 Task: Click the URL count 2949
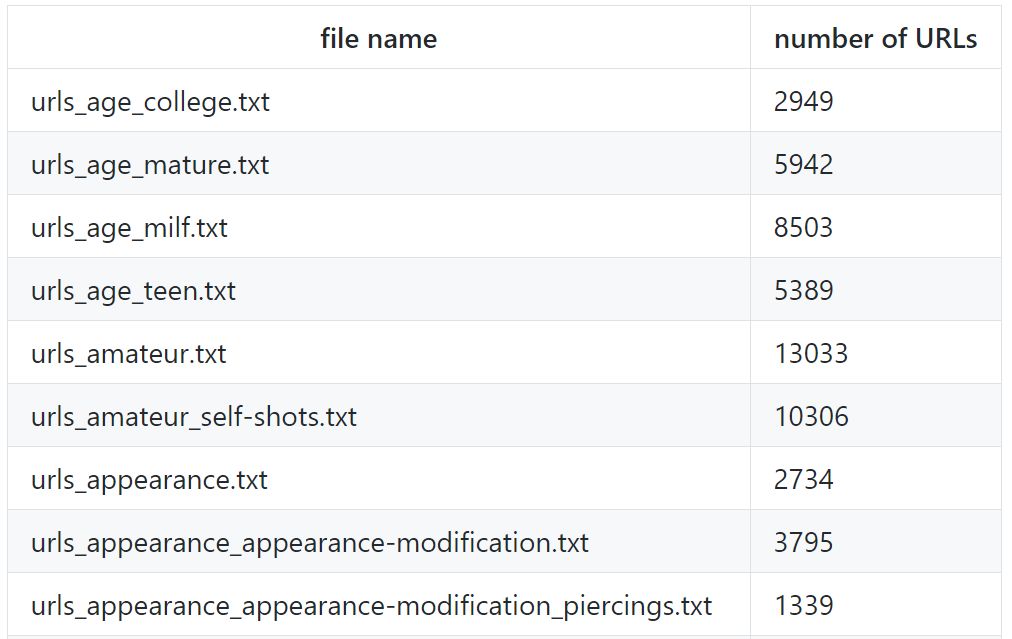coord(803,102)
